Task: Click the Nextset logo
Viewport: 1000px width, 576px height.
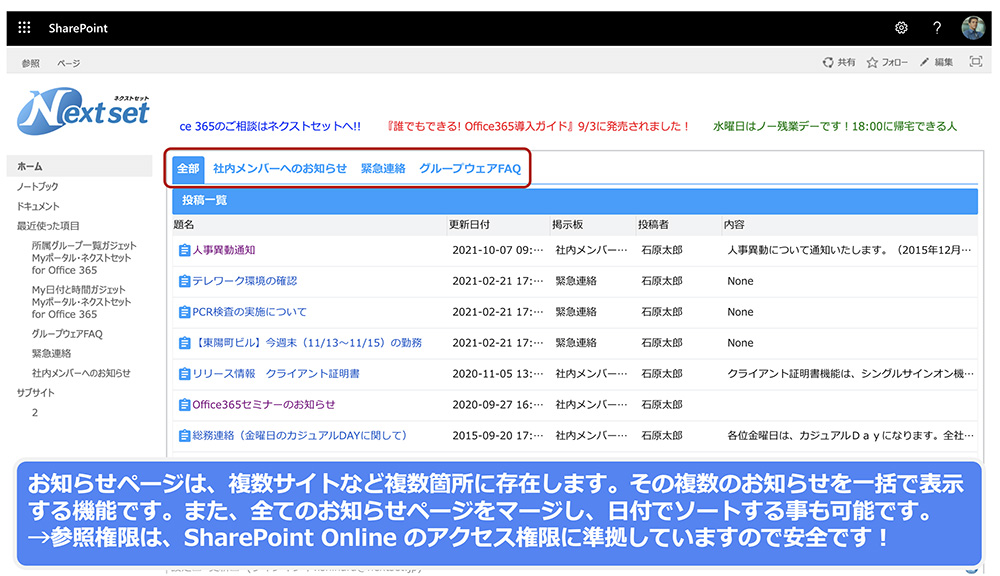Action: click(83, 112)
